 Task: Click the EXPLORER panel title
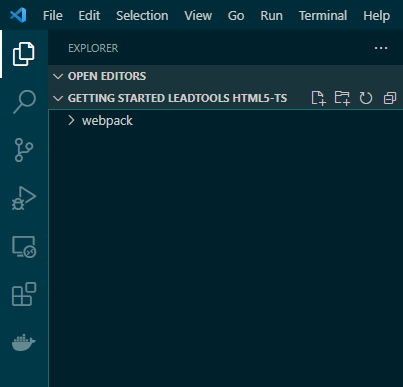point(93,48)
